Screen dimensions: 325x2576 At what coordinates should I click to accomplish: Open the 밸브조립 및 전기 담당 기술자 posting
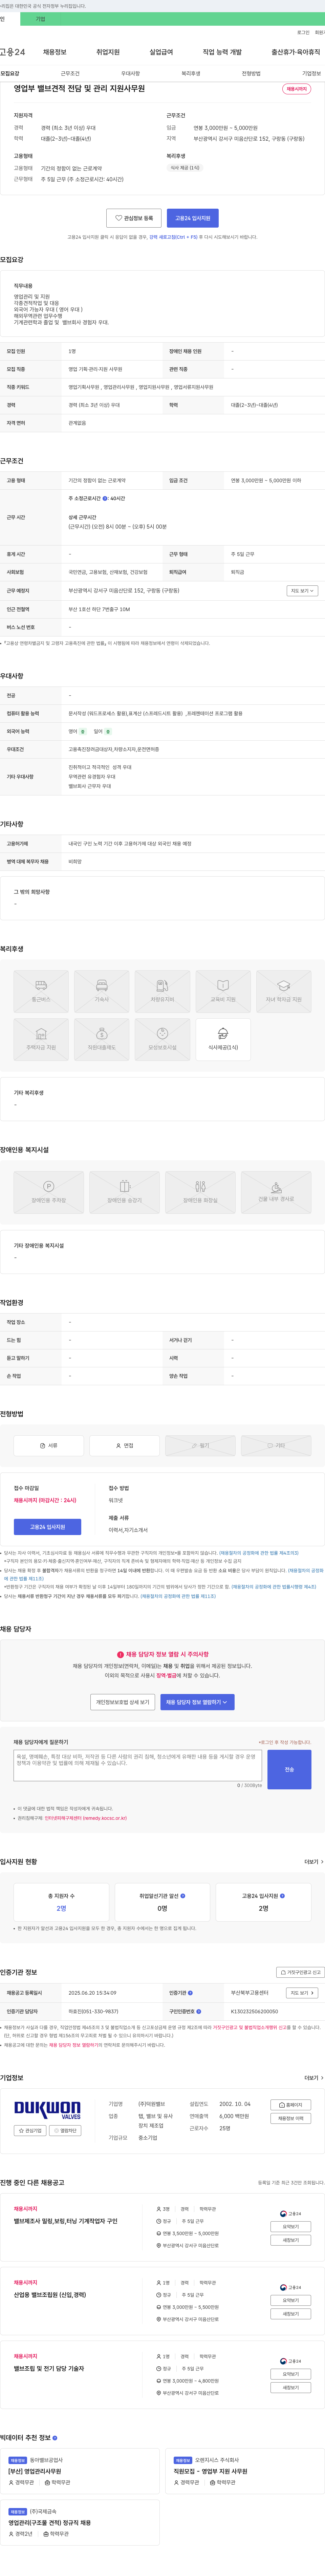[49, 2369]
